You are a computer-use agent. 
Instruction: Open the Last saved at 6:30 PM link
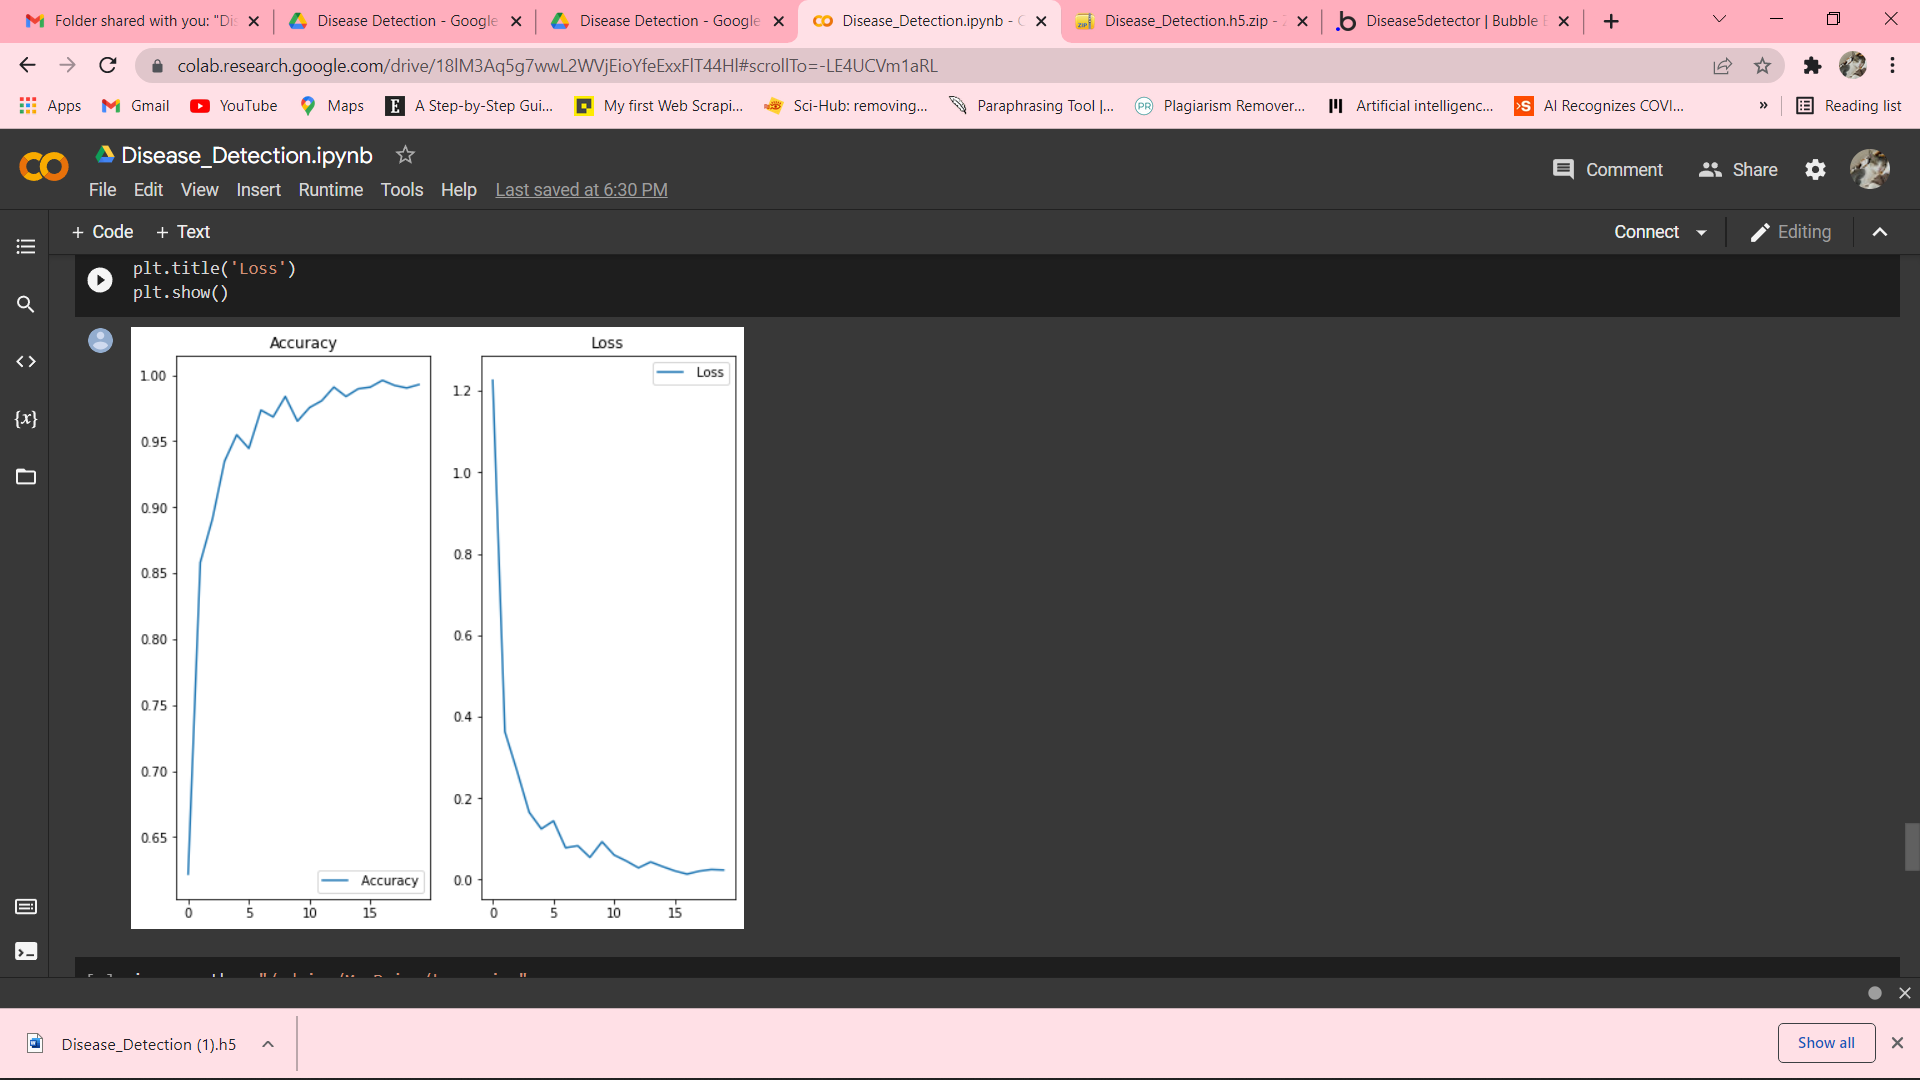pyautogui.click(x=581, y=190)
